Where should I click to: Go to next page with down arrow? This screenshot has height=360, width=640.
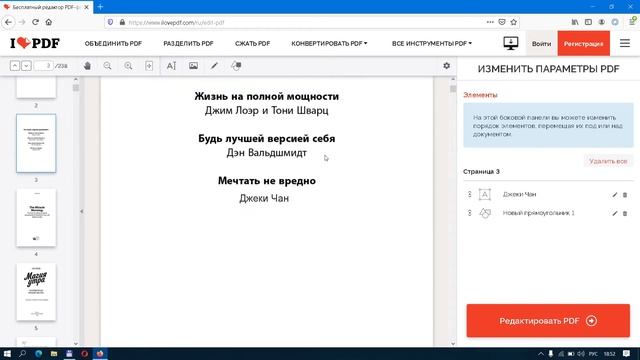point(26,66)
